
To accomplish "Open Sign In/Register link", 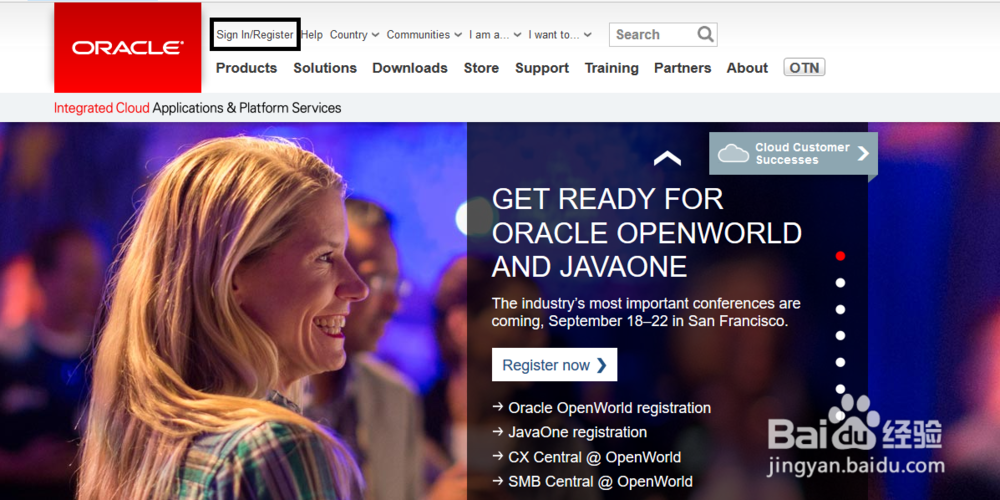I will point(254,34).
